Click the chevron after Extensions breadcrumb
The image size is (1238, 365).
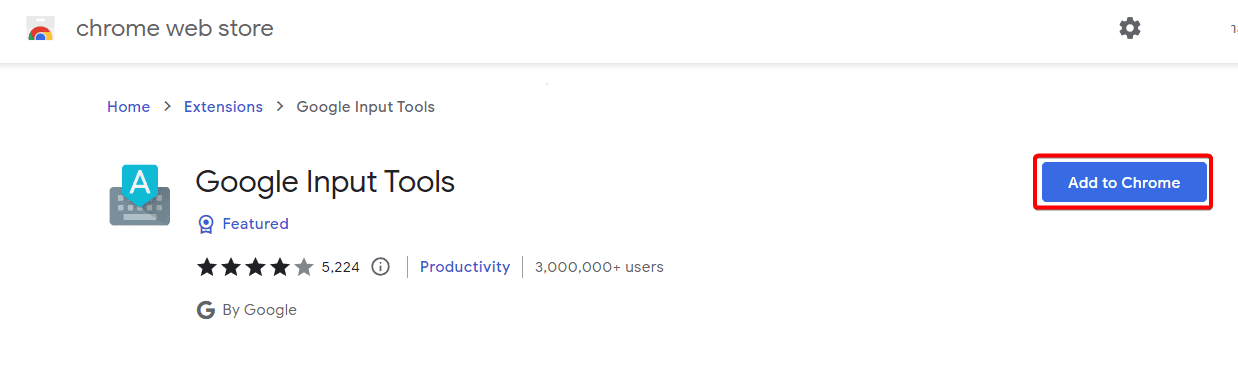pos(280,107)
